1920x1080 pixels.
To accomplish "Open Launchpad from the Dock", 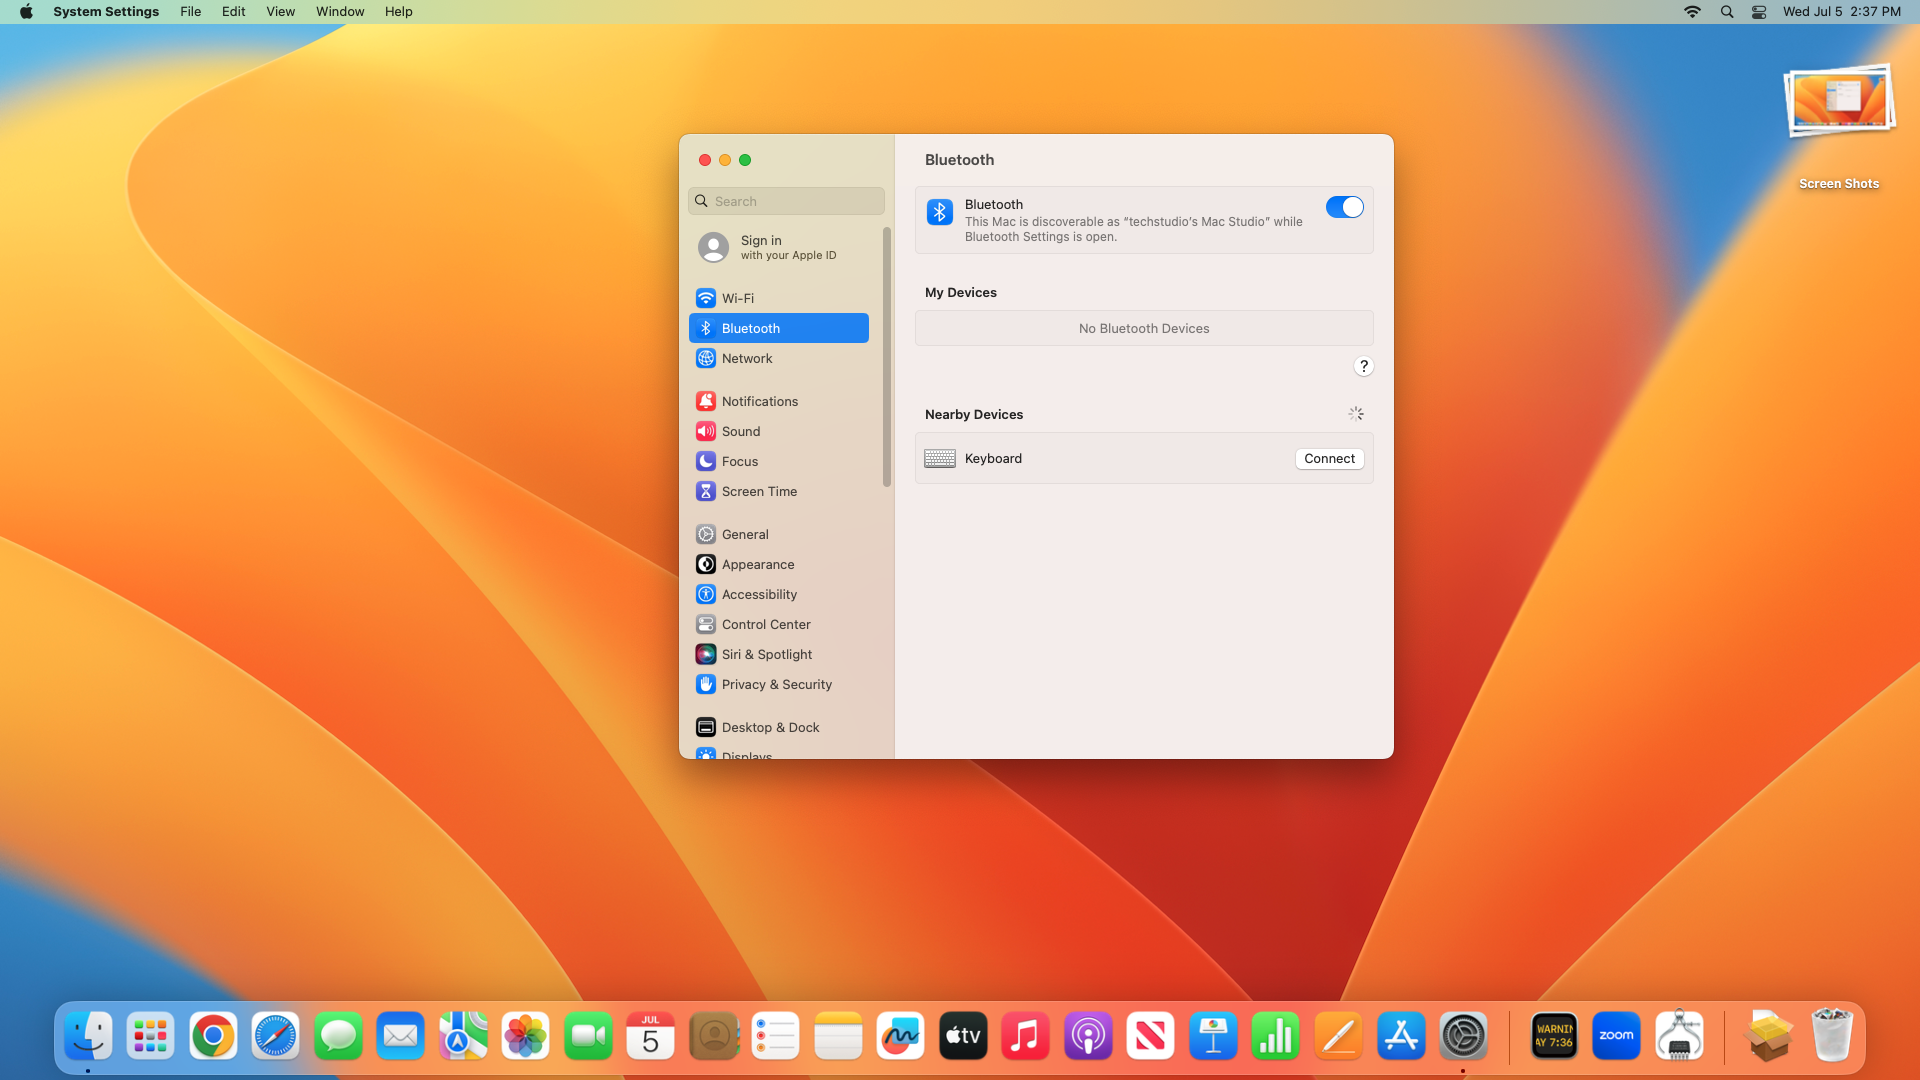I will point(150,1036).
